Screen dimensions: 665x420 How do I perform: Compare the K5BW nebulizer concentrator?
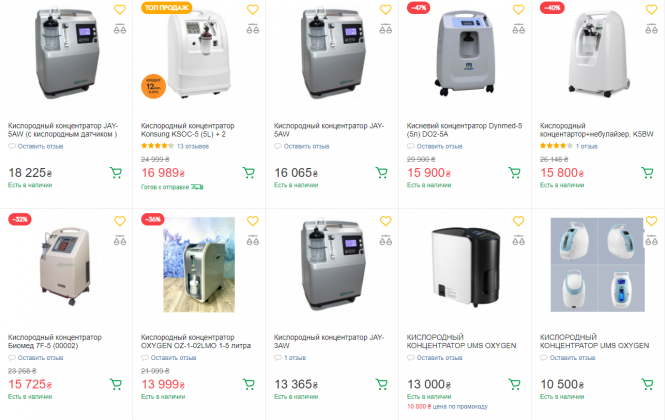pos(651,31)
